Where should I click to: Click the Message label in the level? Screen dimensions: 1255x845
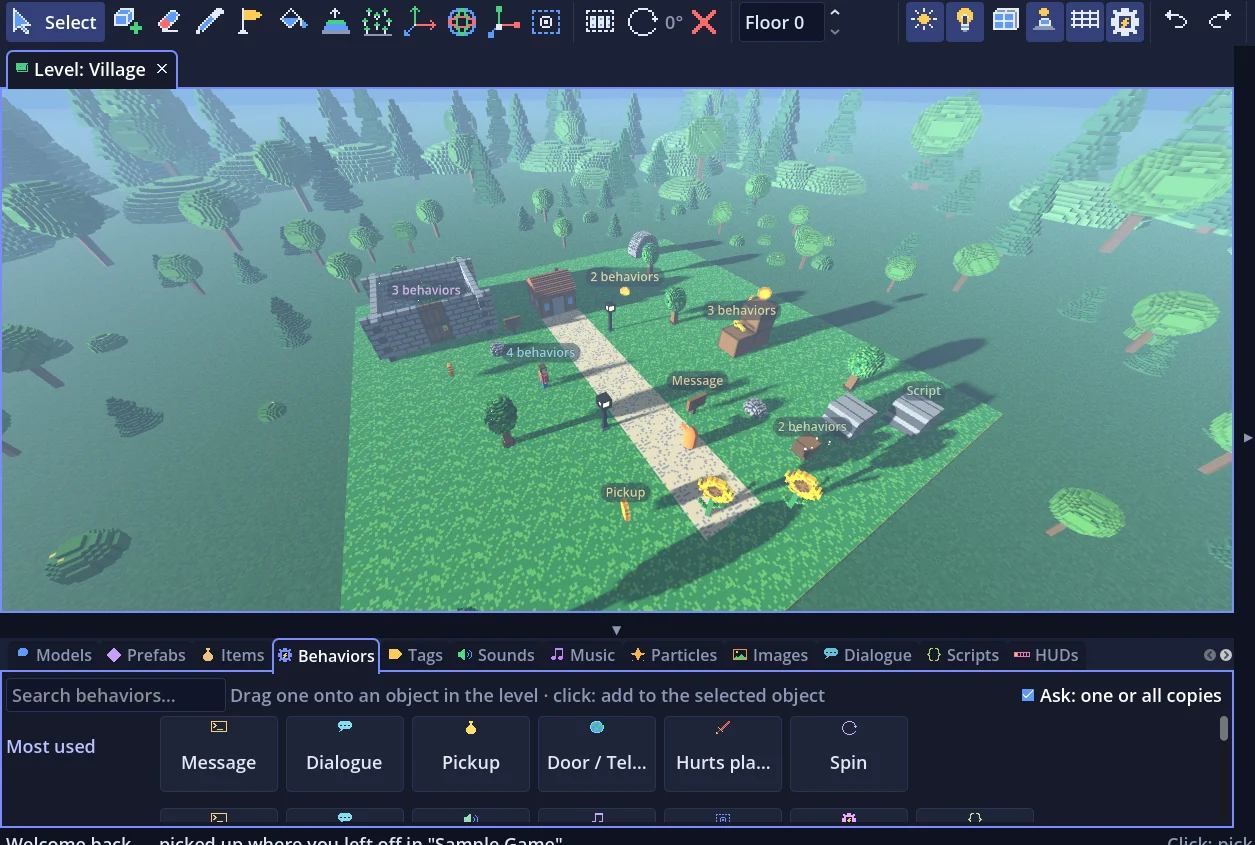697,381
